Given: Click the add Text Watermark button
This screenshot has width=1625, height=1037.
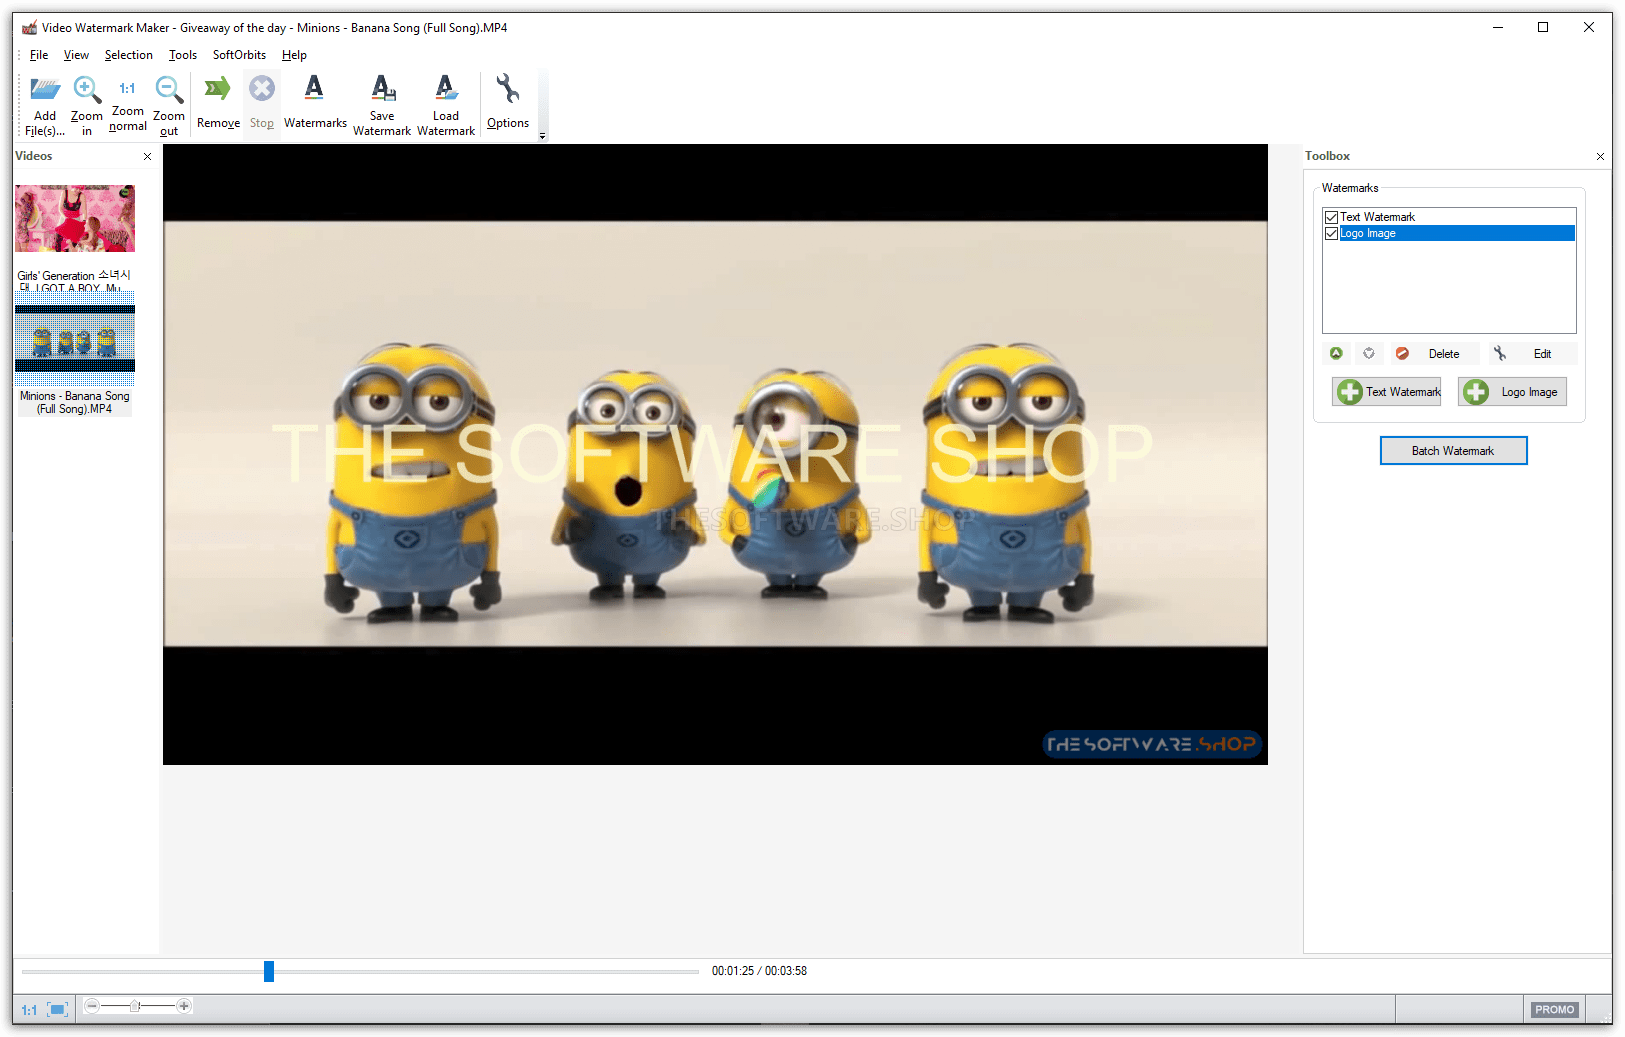Looking at the screenshot, I should [1387, 392].
